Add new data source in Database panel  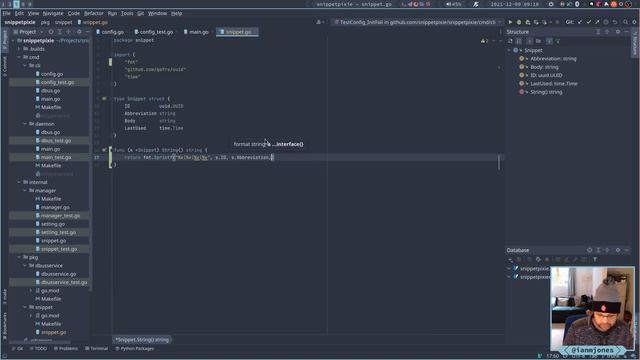pos(511,260)
